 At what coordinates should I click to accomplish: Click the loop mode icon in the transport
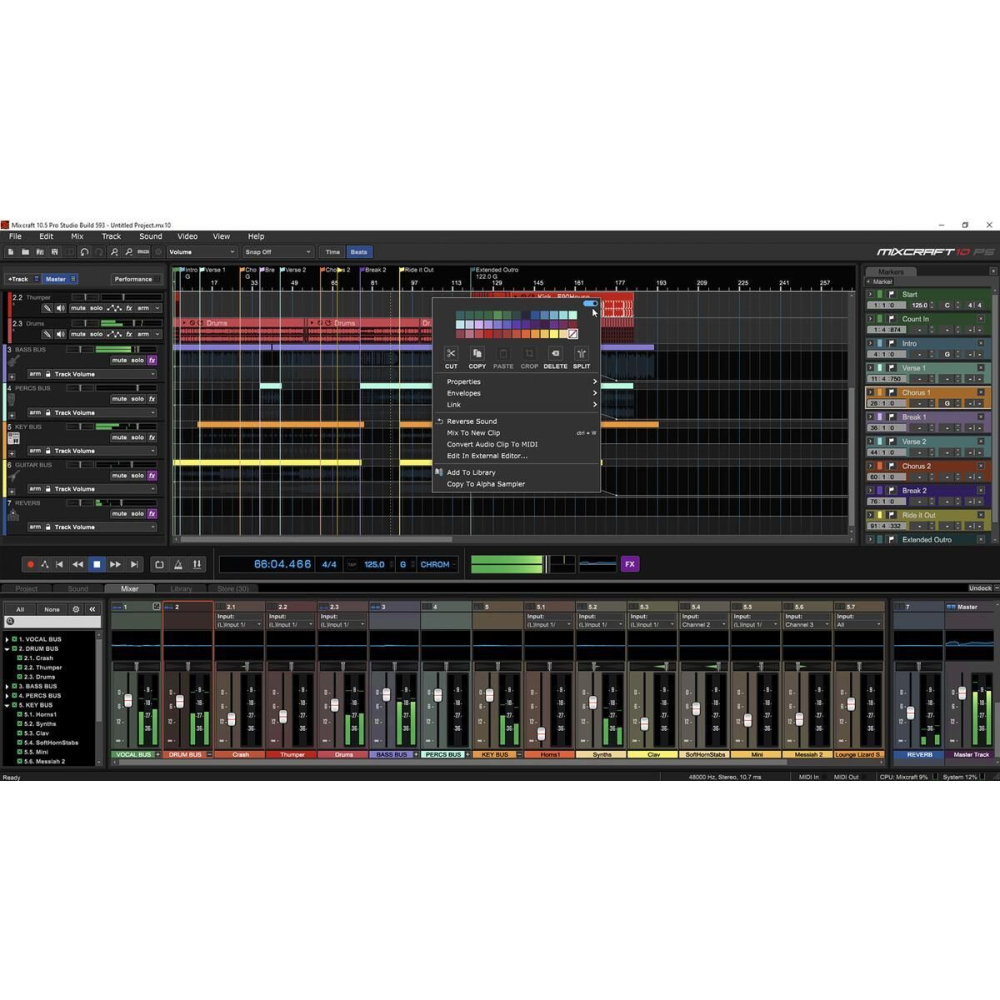[x=159, y=564]
